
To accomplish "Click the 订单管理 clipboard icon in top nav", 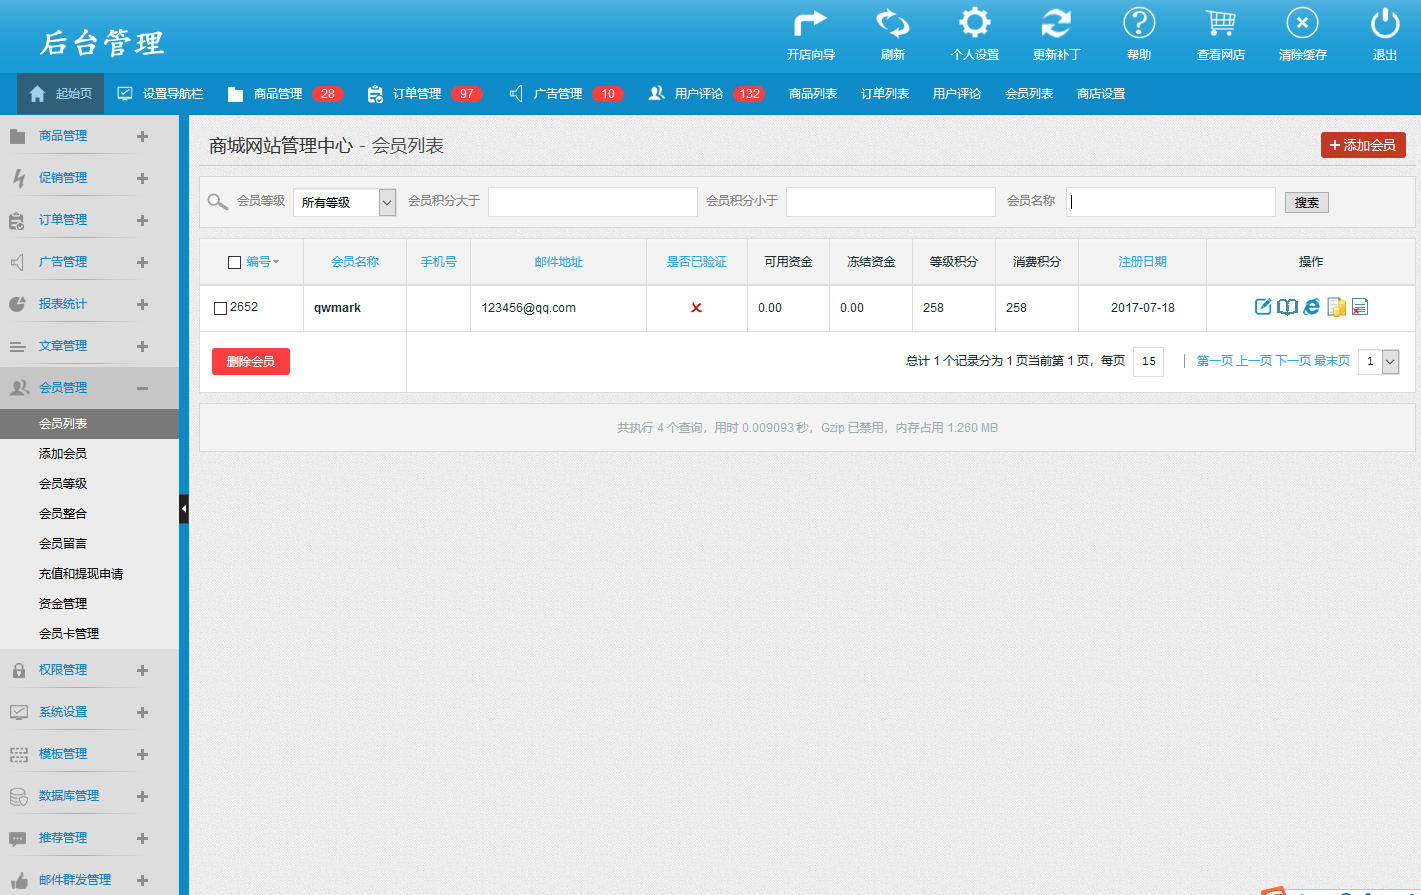I will click(x=375, y=94).
